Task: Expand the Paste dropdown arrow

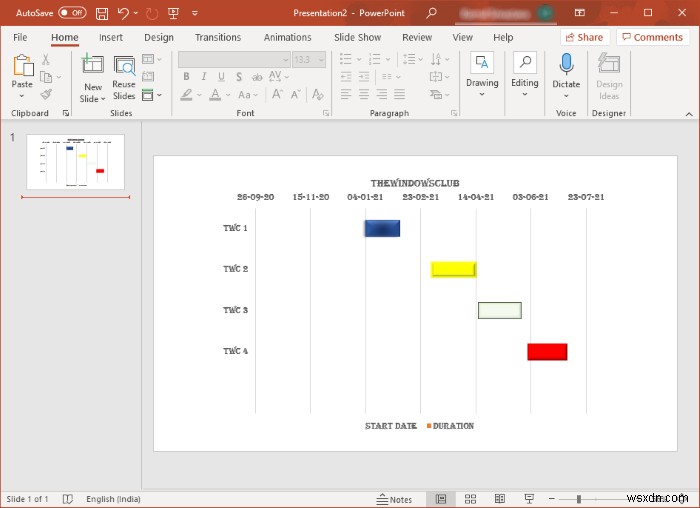Action: click(22, 97)
